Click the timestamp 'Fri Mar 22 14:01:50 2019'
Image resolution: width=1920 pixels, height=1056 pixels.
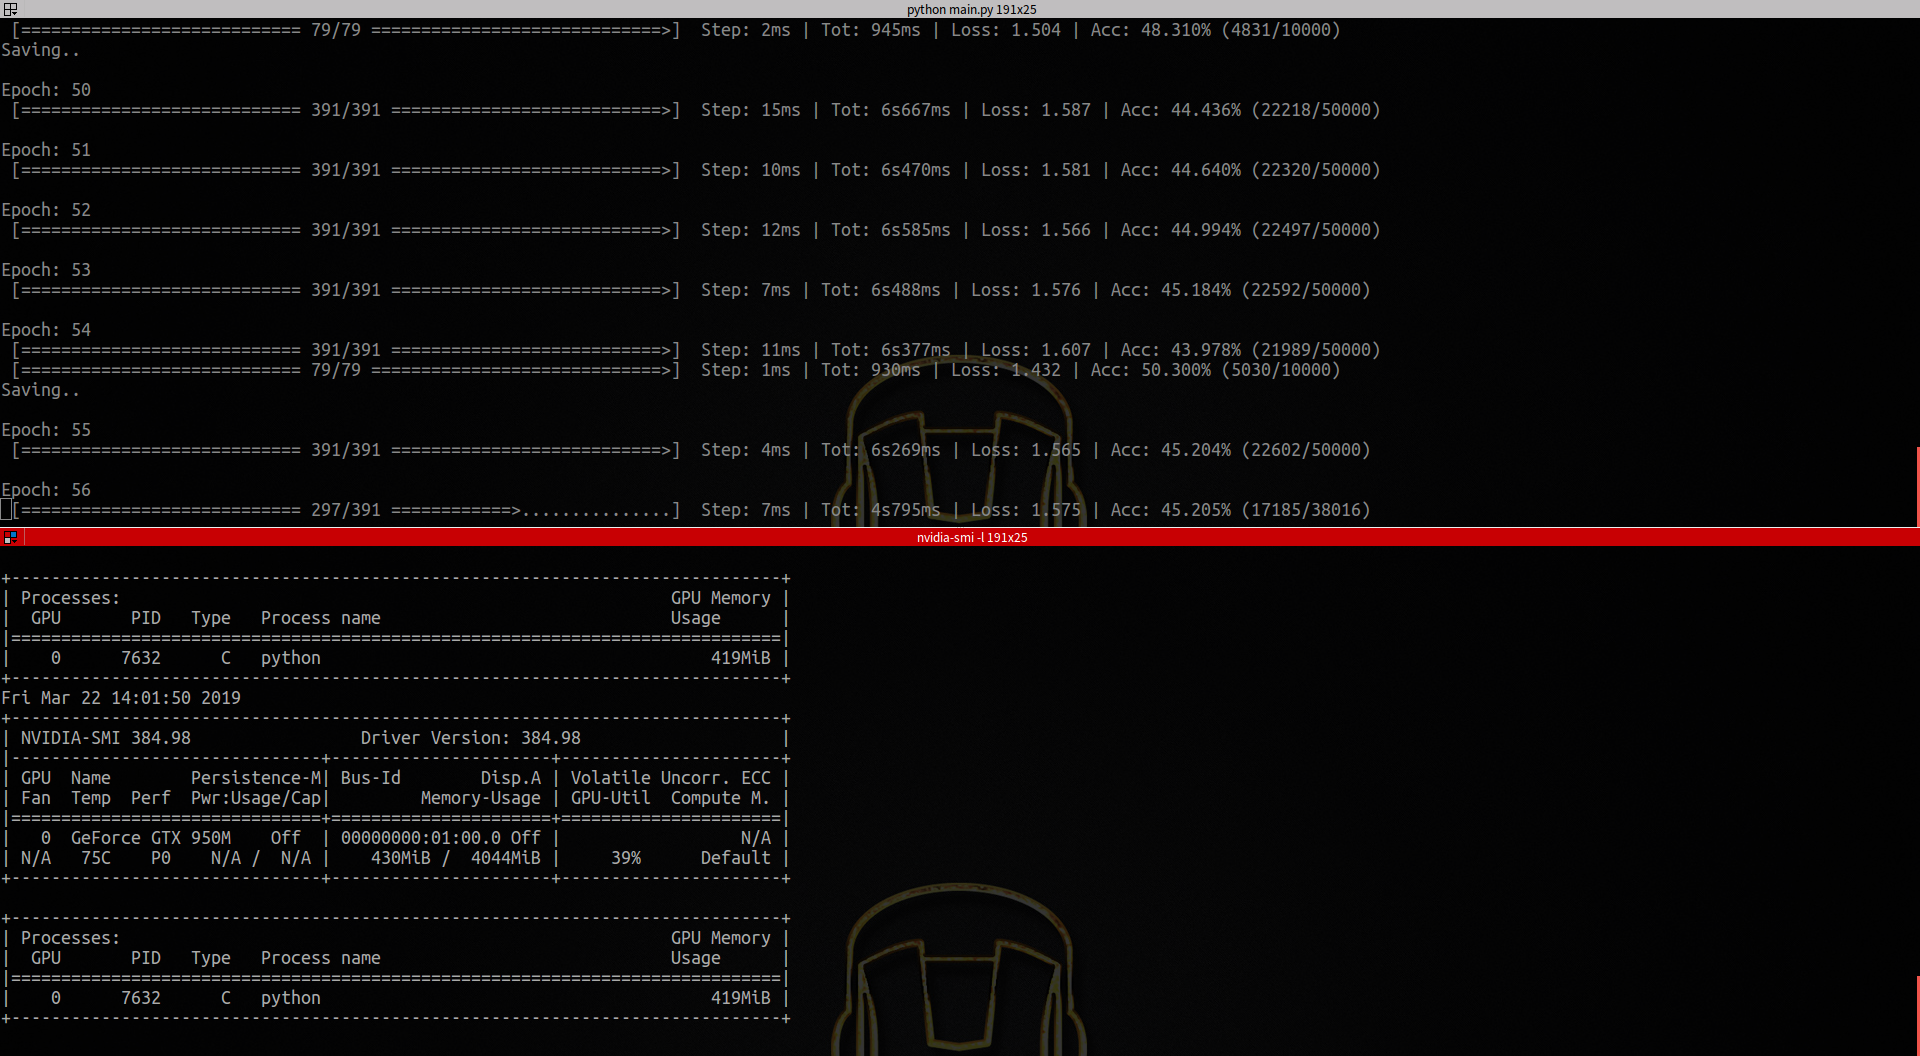coord(121,698)
